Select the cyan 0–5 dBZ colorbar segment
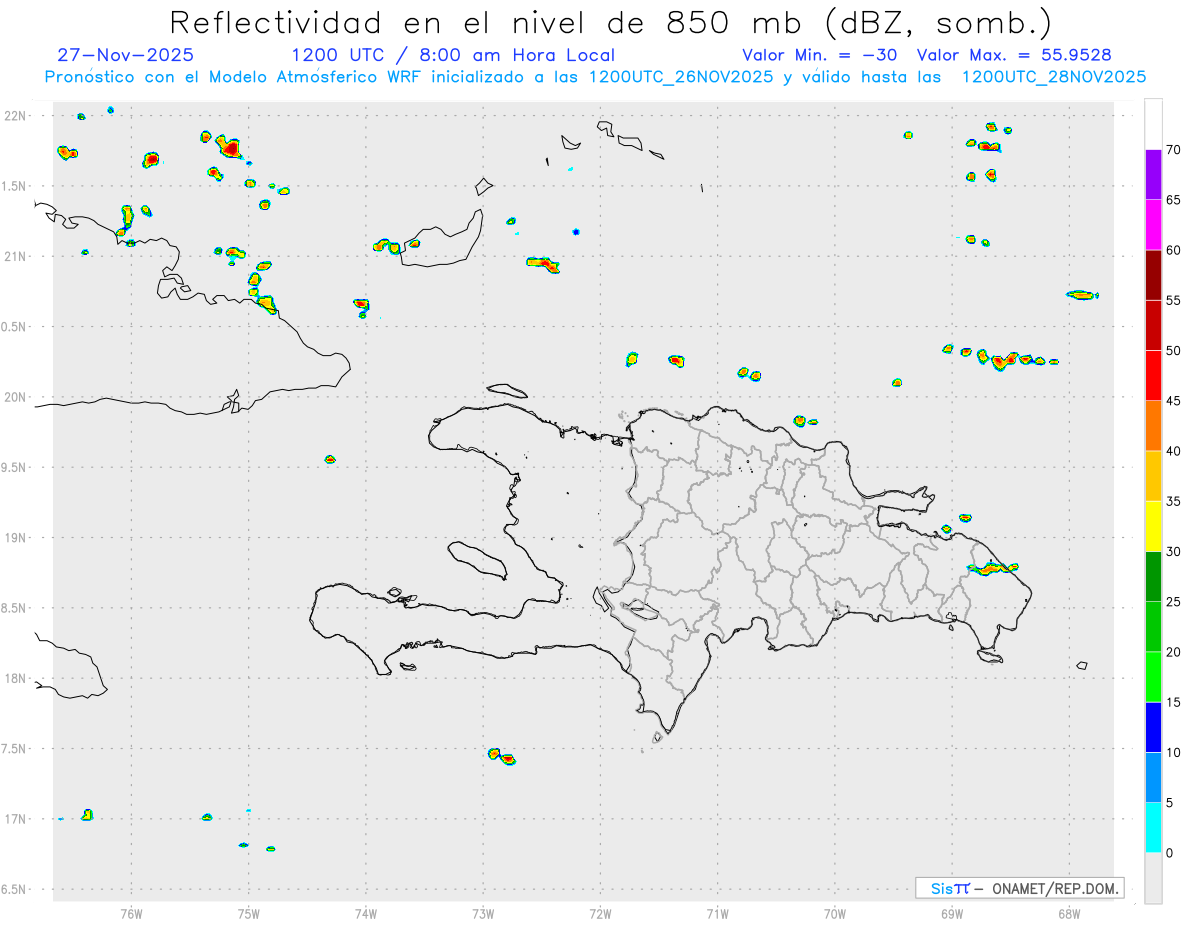Screen dimensions: 1200x927 [x=1153, y=828]
